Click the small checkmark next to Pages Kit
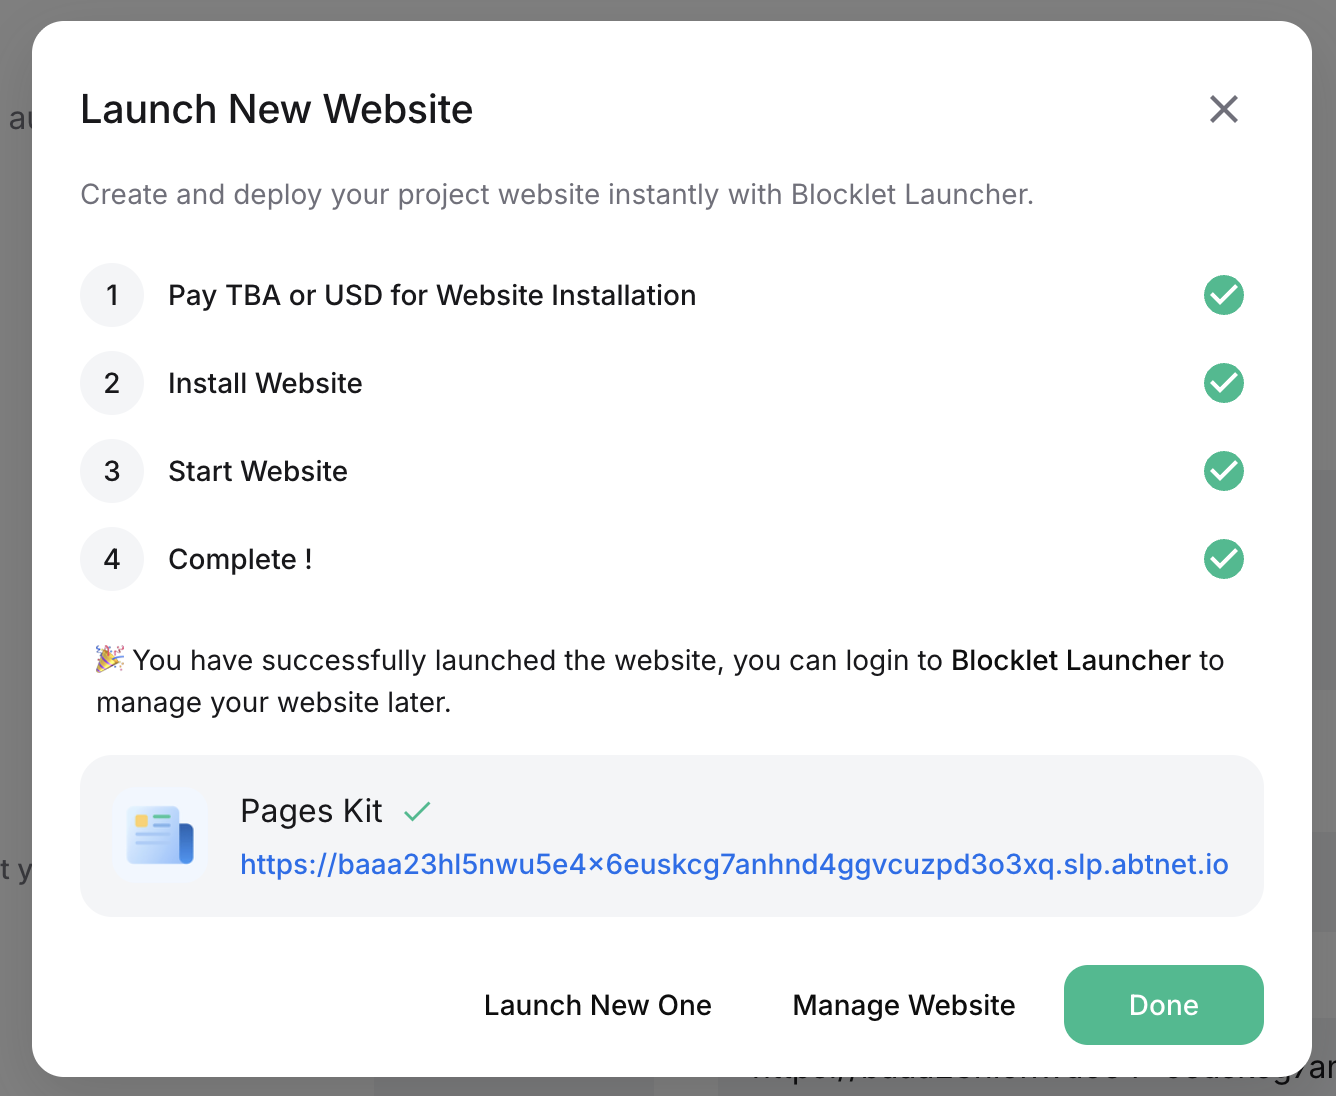1336x1096 pixels. click(417, 811)
